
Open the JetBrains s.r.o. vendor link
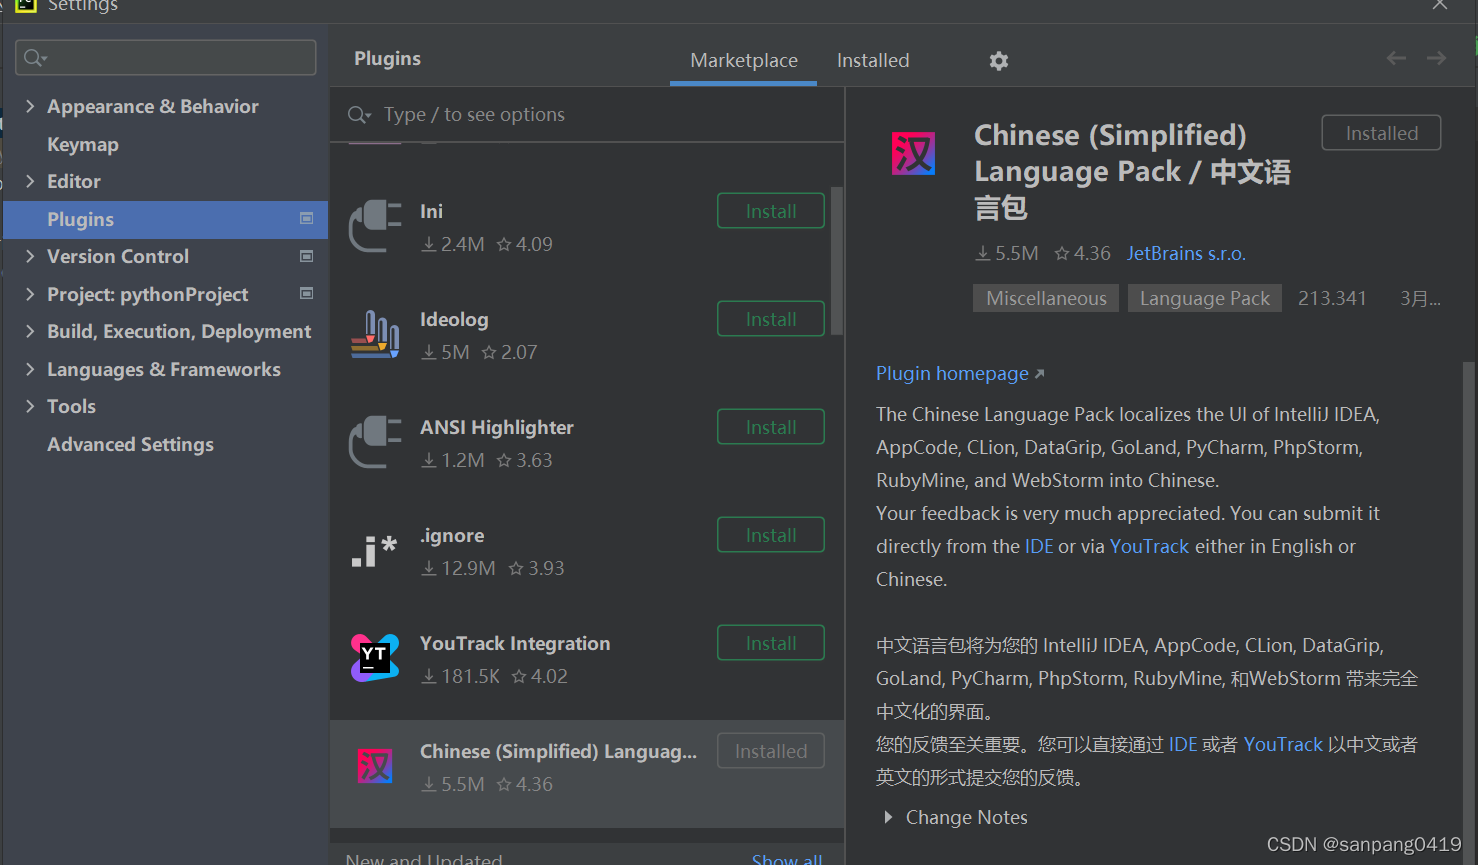point(1186,253)
